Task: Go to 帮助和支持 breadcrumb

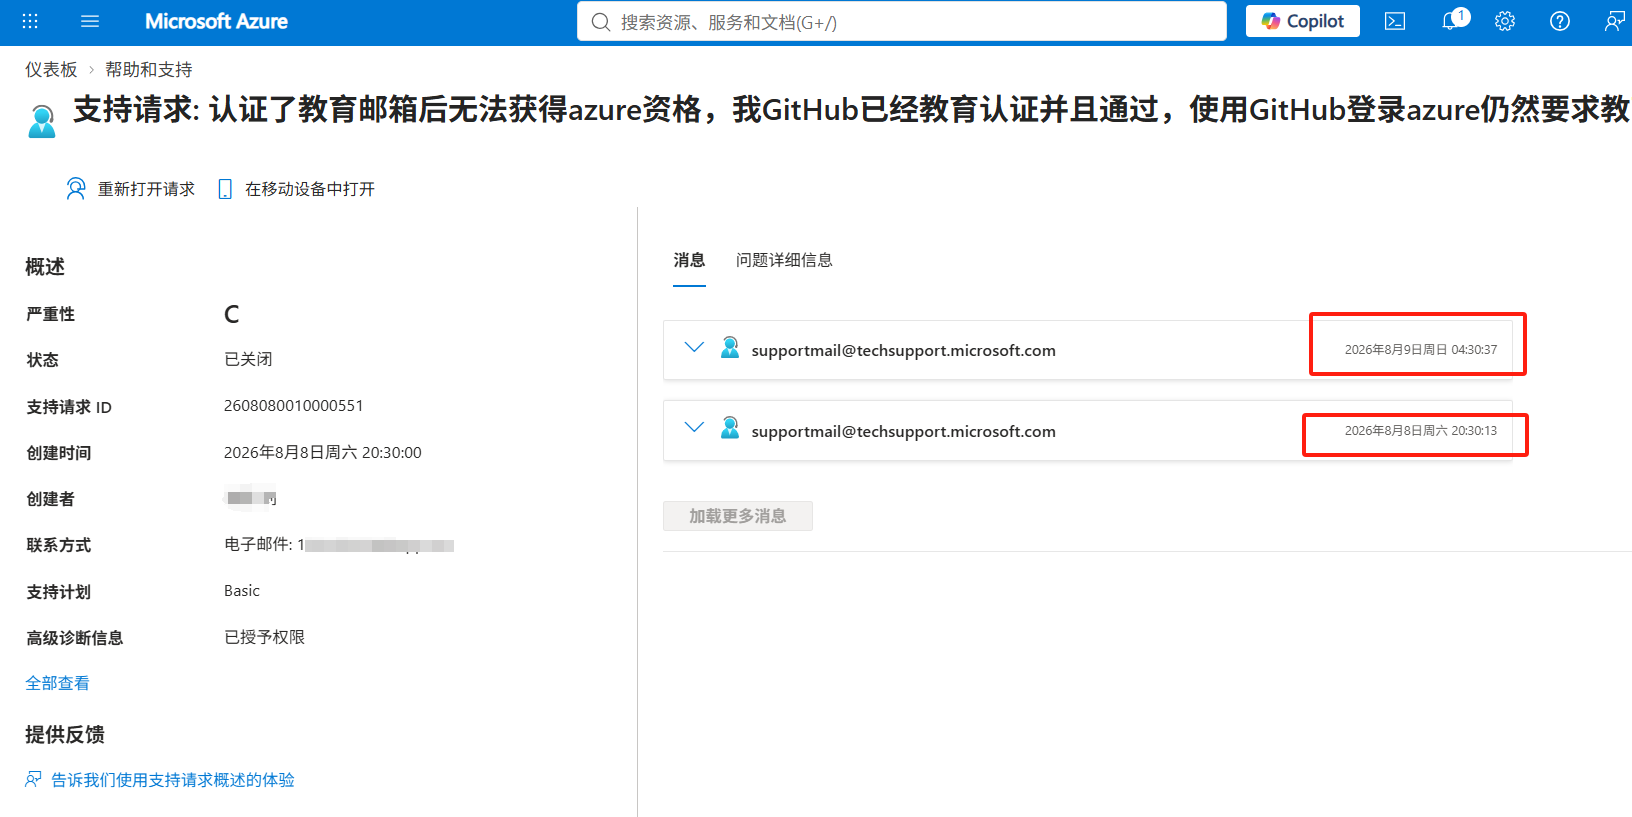Action: [148, 69]
